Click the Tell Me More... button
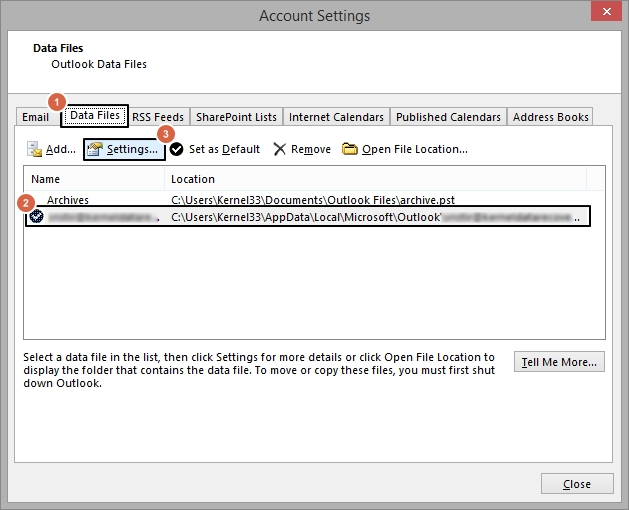 [x=559, y=362]
